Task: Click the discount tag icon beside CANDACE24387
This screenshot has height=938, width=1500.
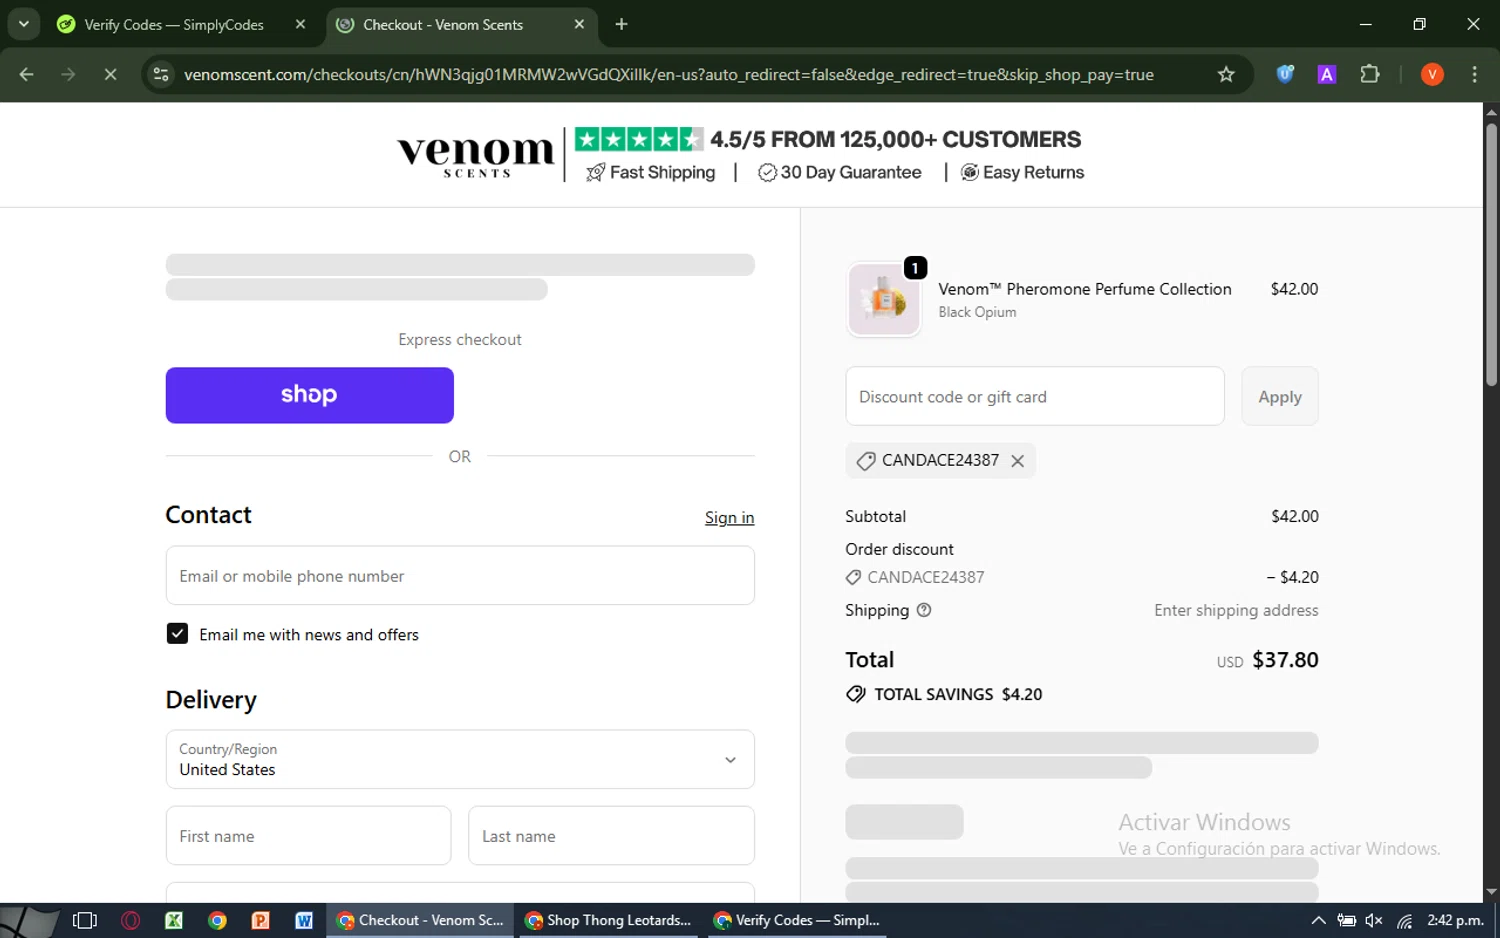Action: [866, 461]
